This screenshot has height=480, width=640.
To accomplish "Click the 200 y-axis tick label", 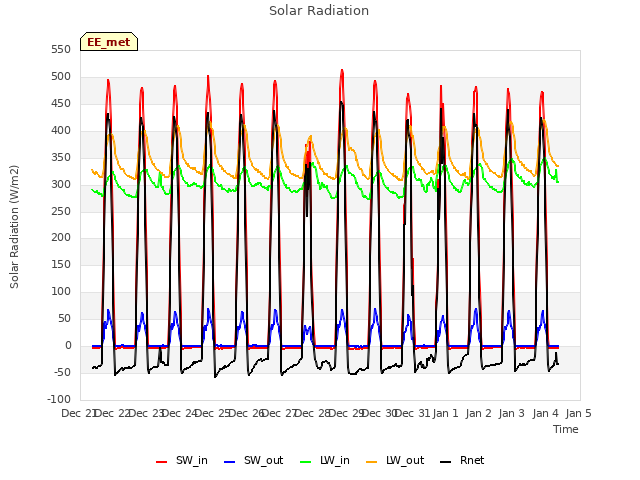I will (x=61, y=238).
